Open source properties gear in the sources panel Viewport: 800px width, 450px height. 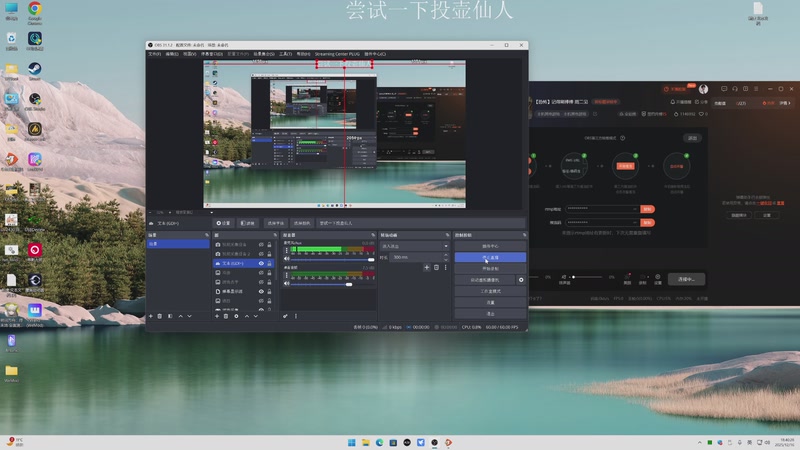point(236,316)
